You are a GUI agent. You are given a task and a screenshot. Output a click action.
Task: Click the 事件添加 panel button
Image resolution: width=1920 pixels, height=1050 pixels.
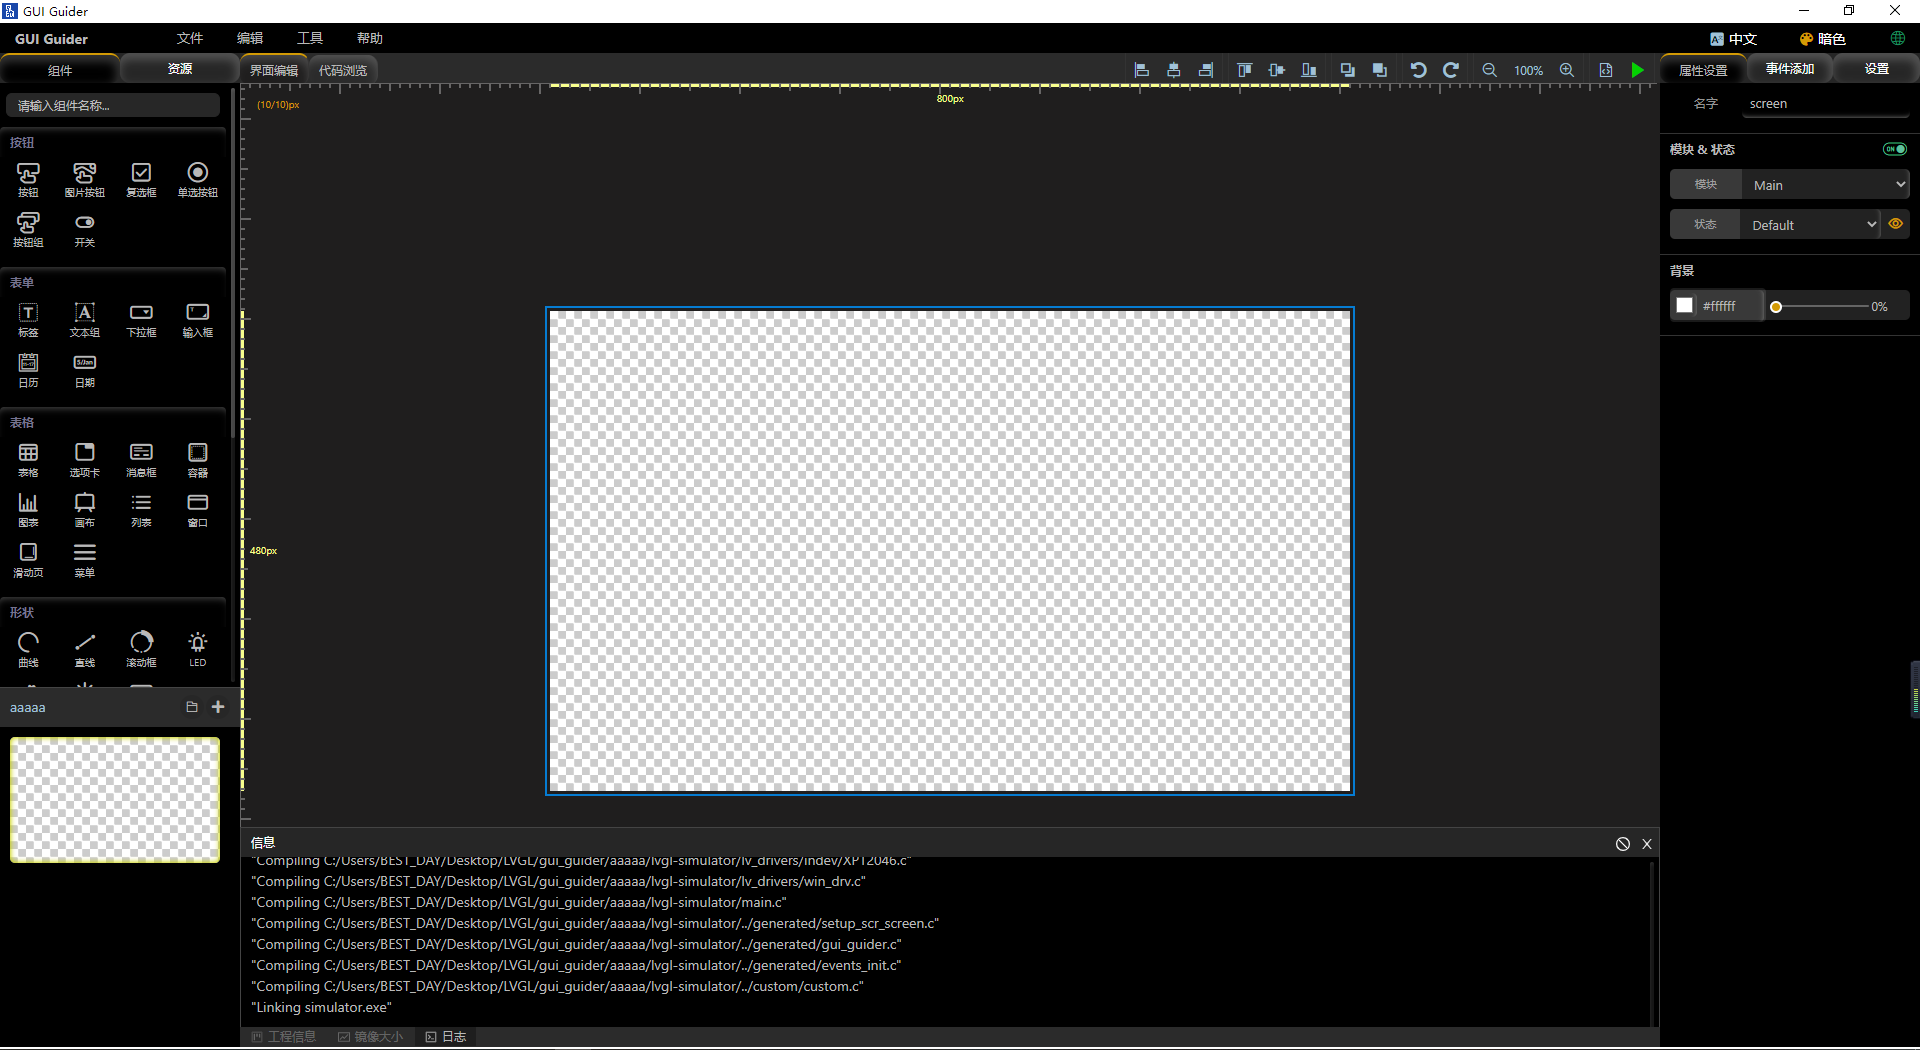[x=1789, y=69]
